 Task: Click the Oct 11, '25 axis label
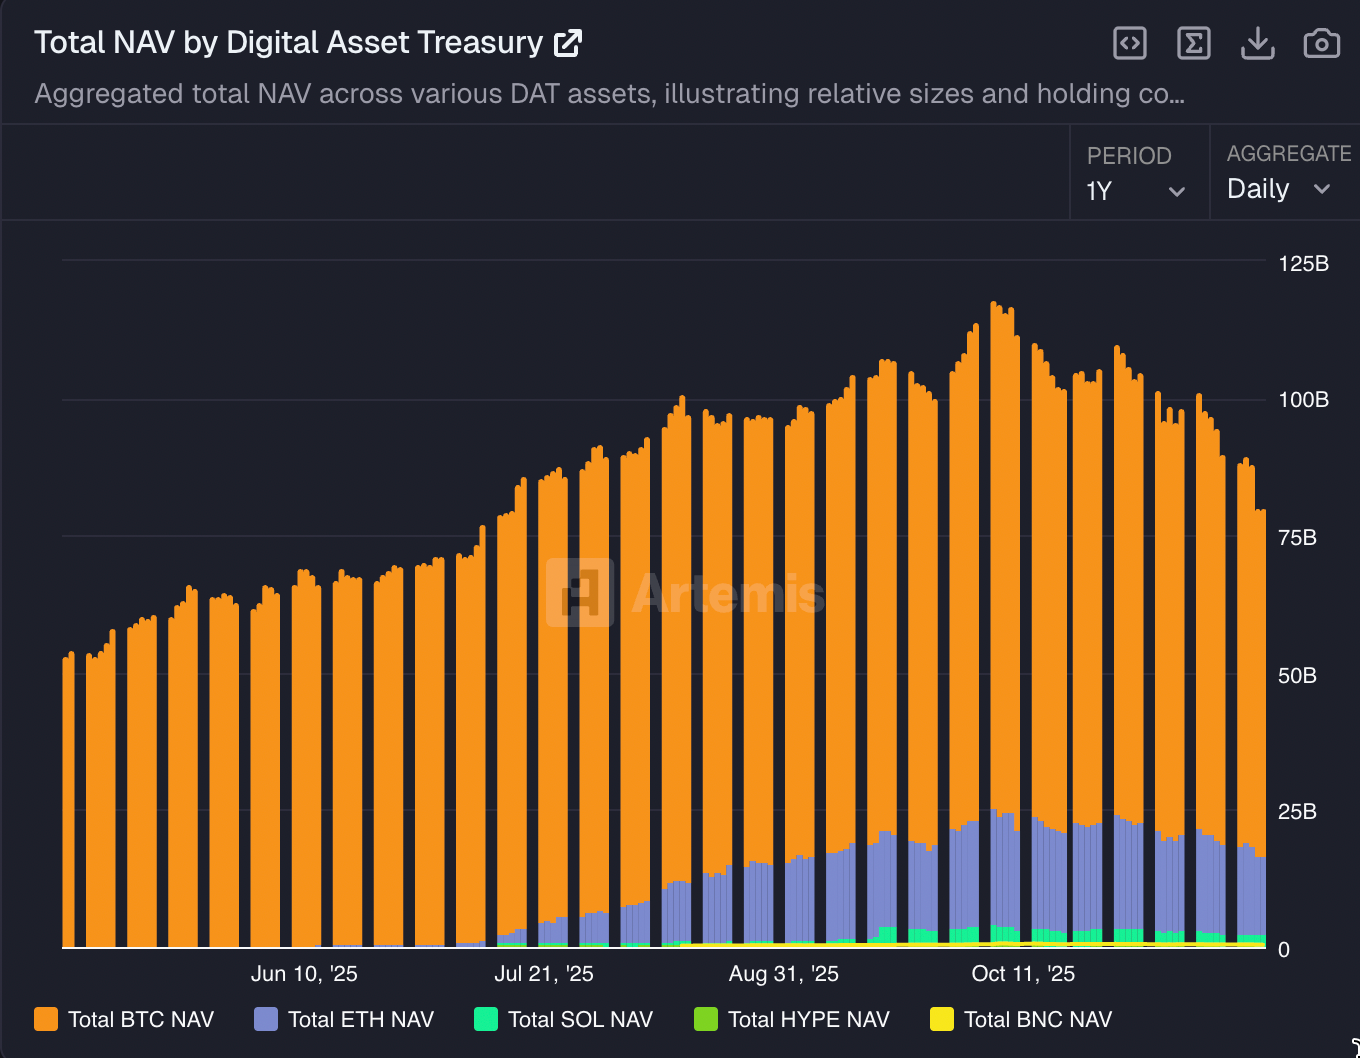[1021, 973]
